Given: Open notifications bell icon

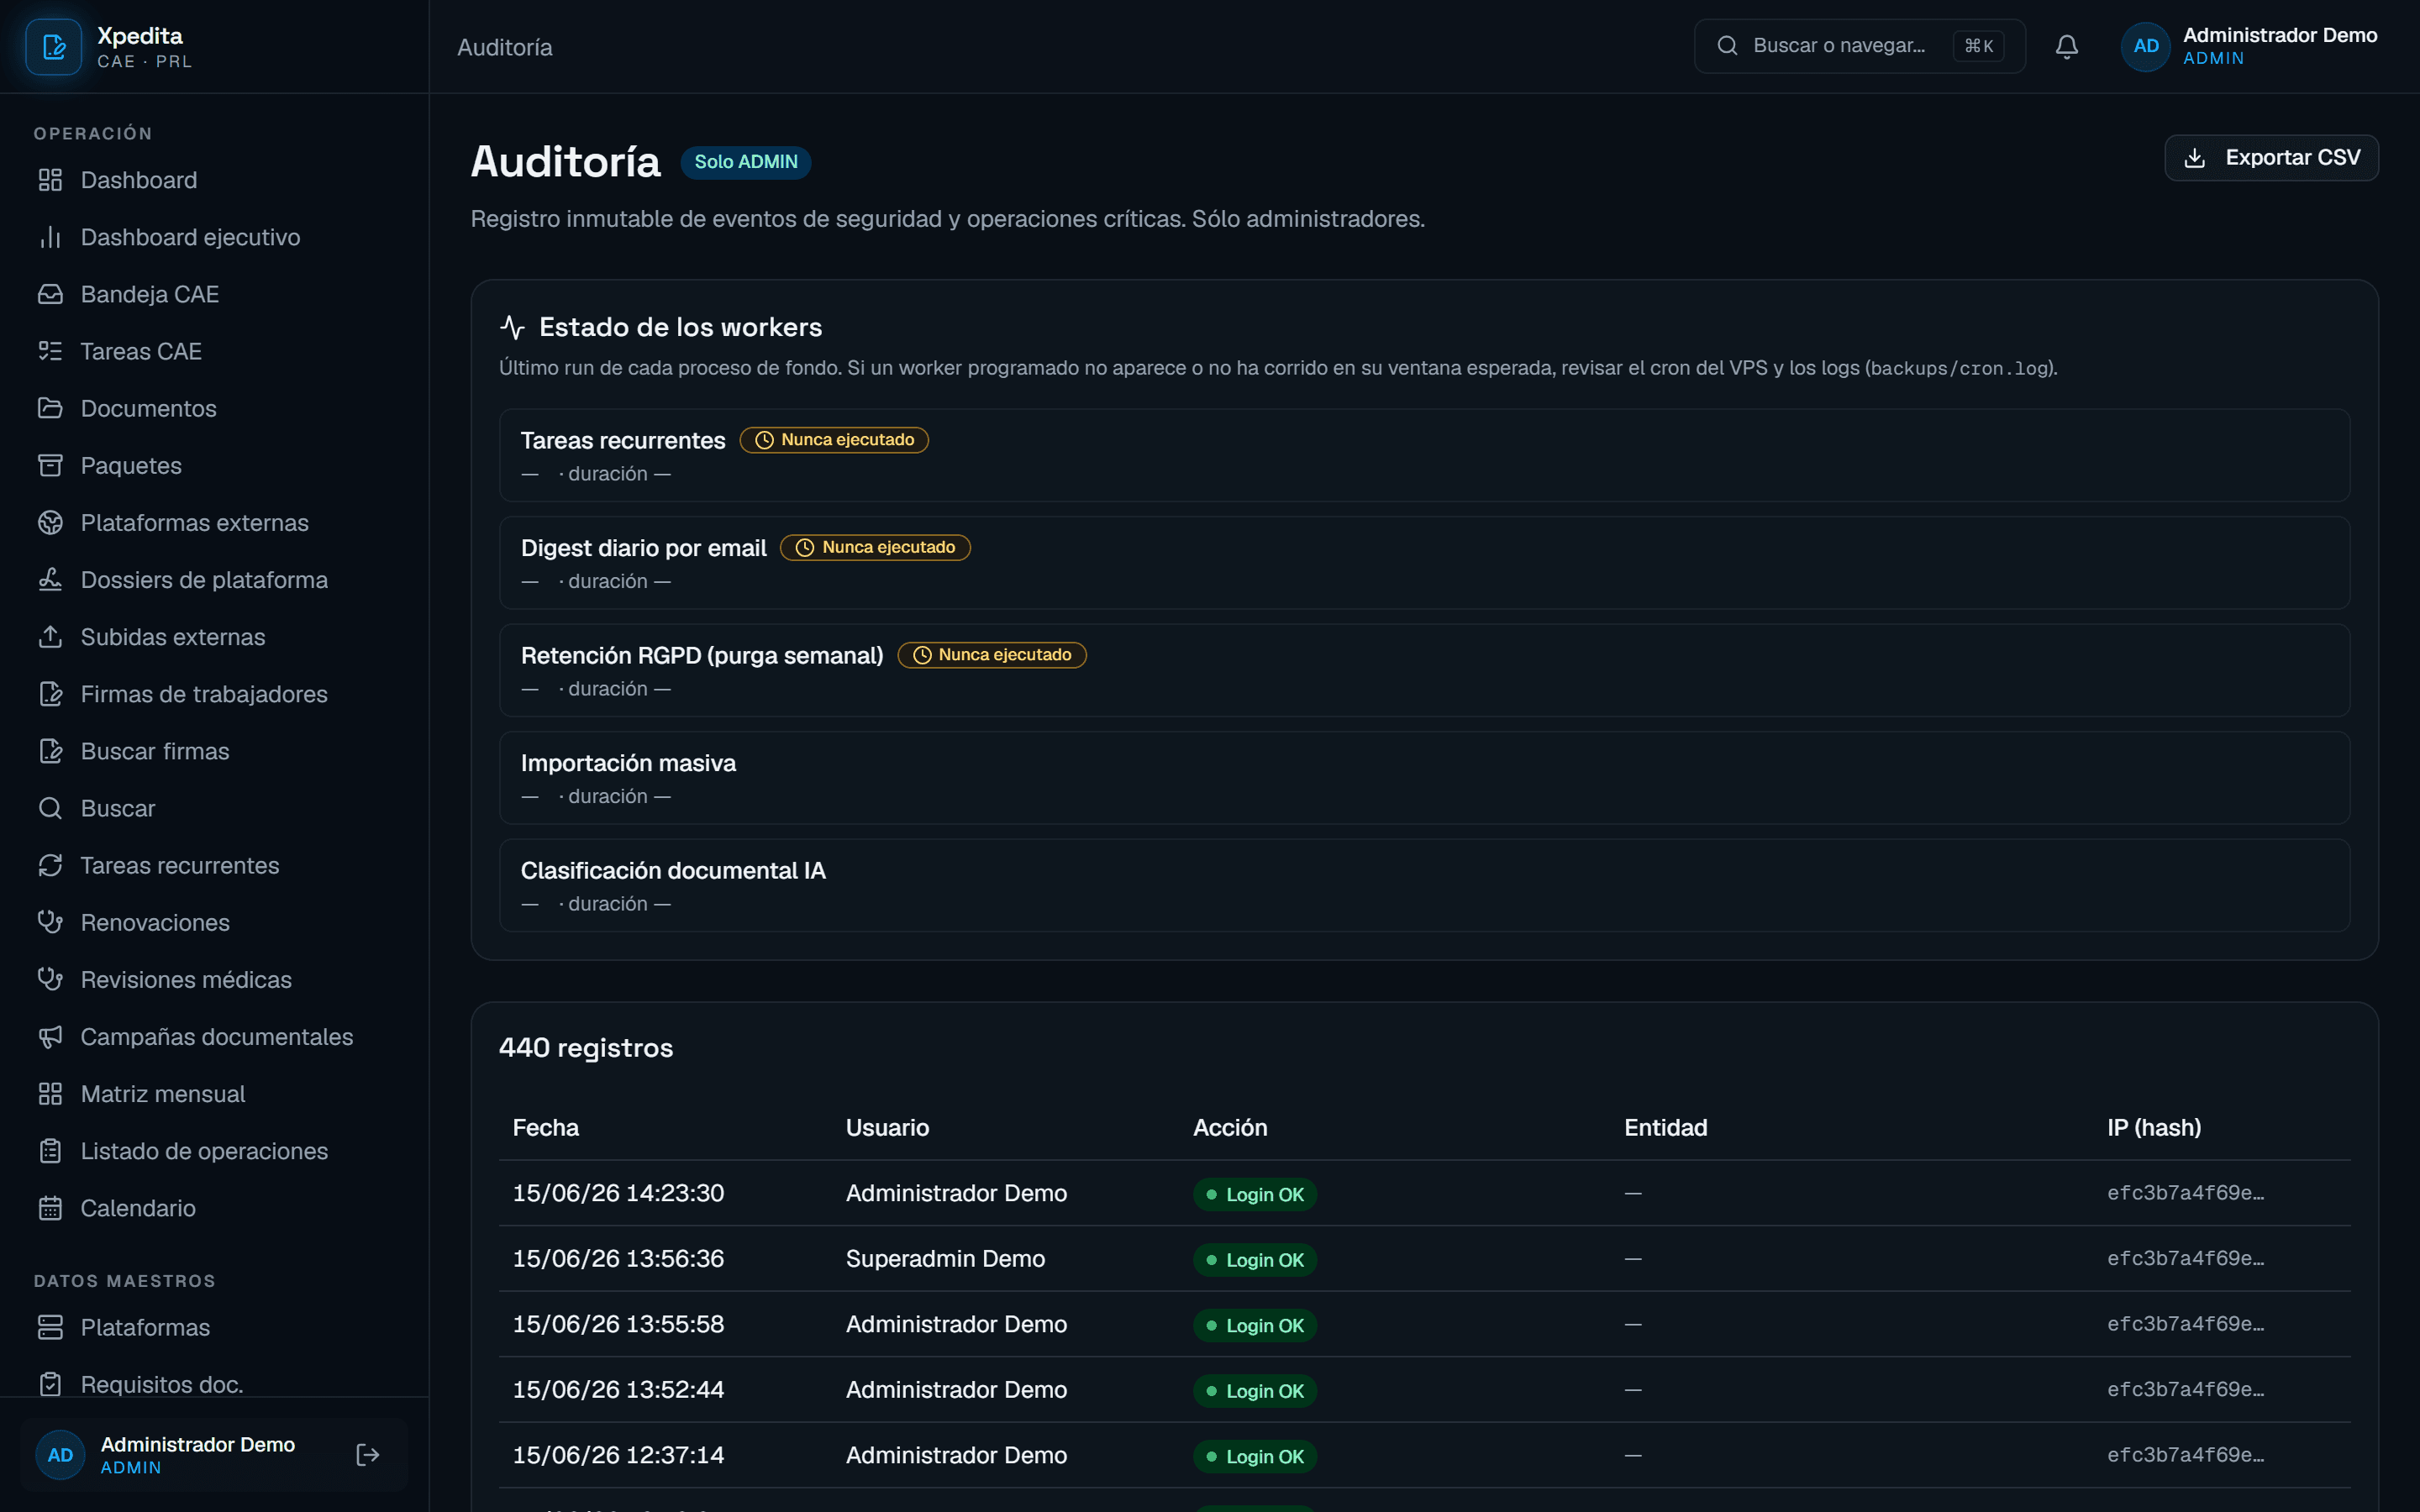Looking at the screenshot, I should click(2067, 46).
